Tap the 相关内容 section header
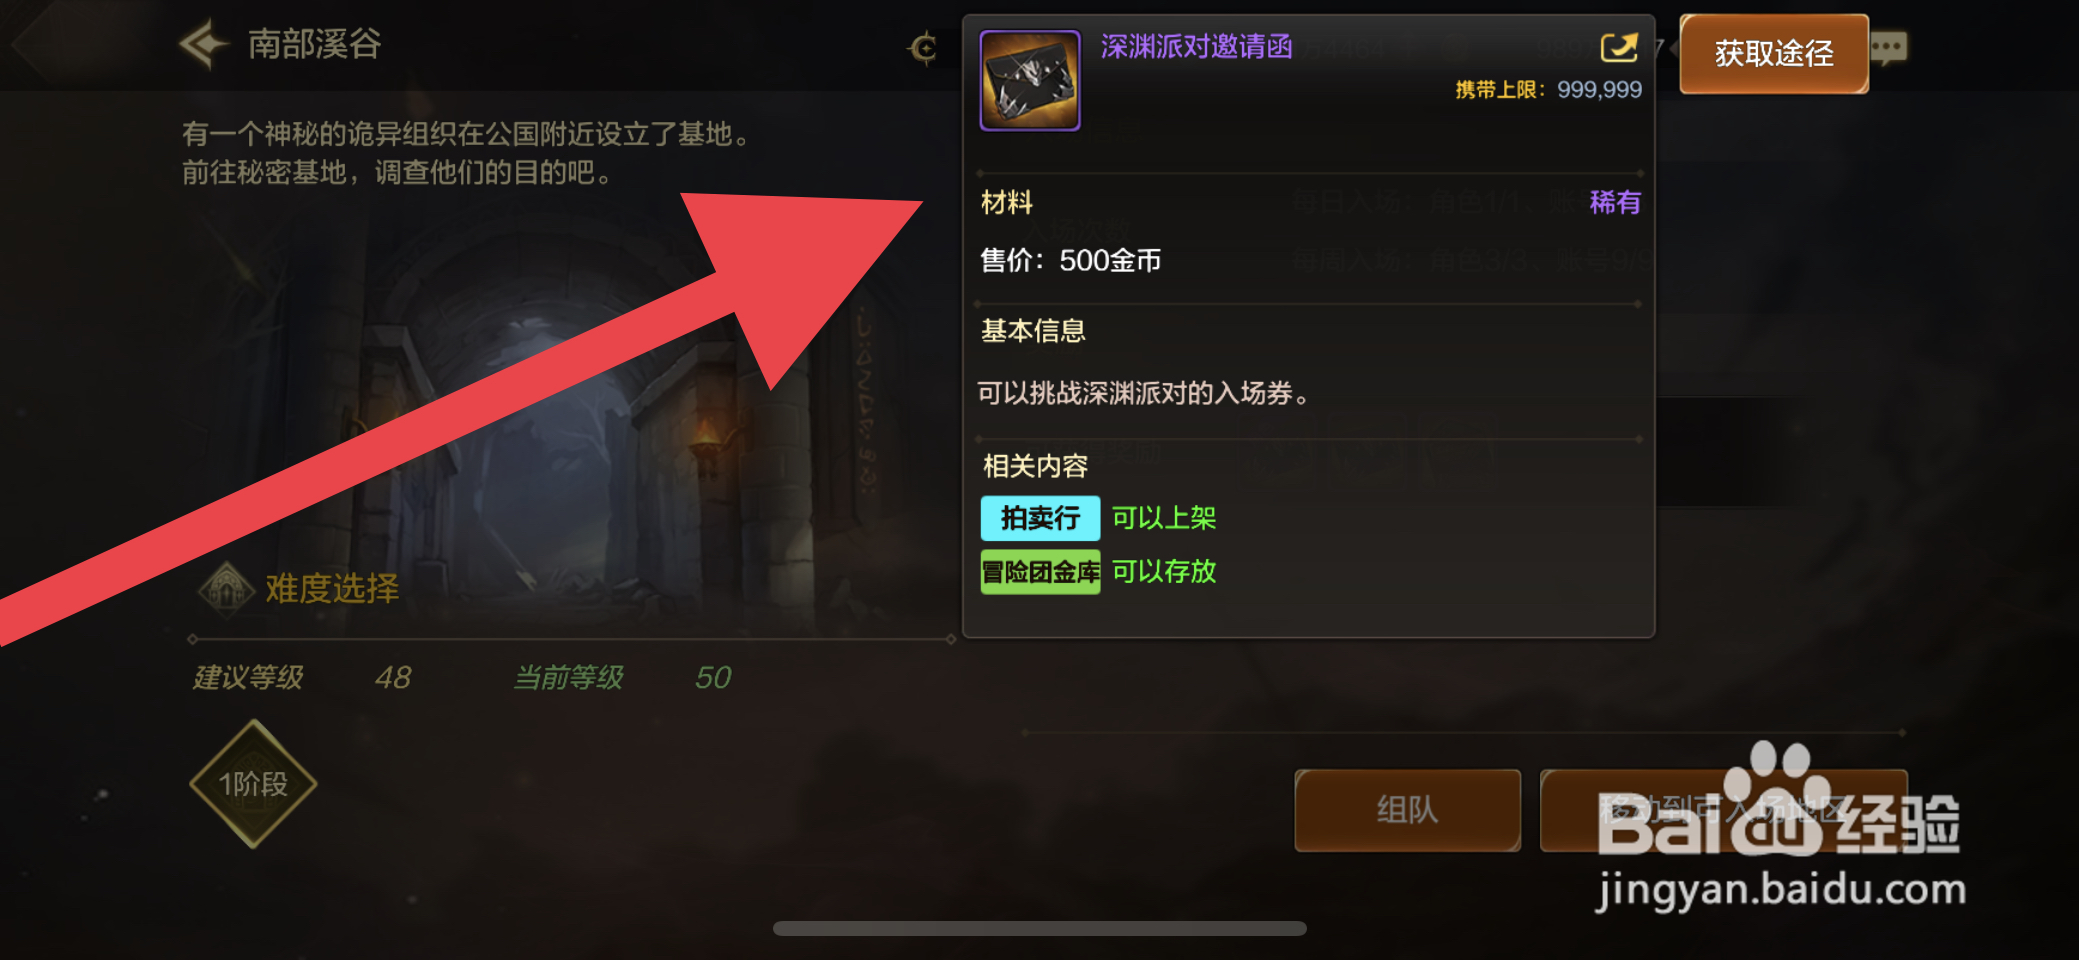Viewport: 2079px width, 960px height. (1035, 466)
